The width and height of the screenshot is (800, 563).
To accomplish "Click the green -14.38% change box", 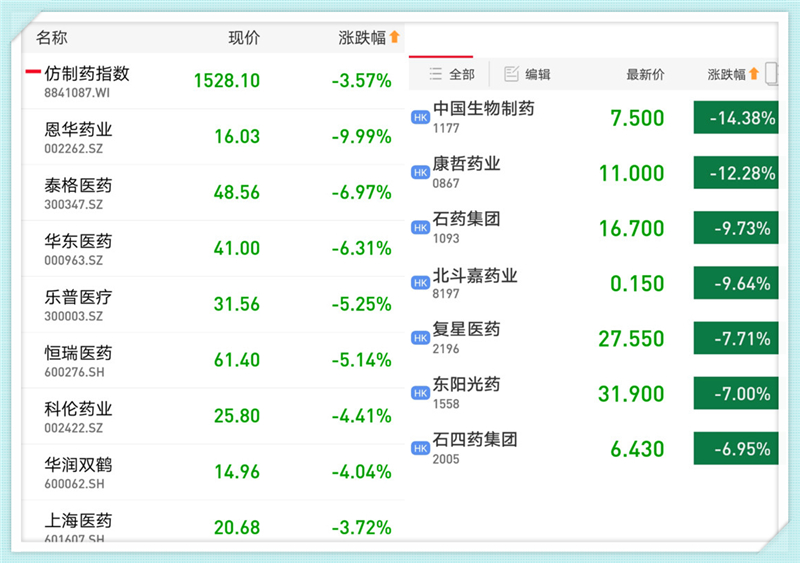I will pos(734,118).
